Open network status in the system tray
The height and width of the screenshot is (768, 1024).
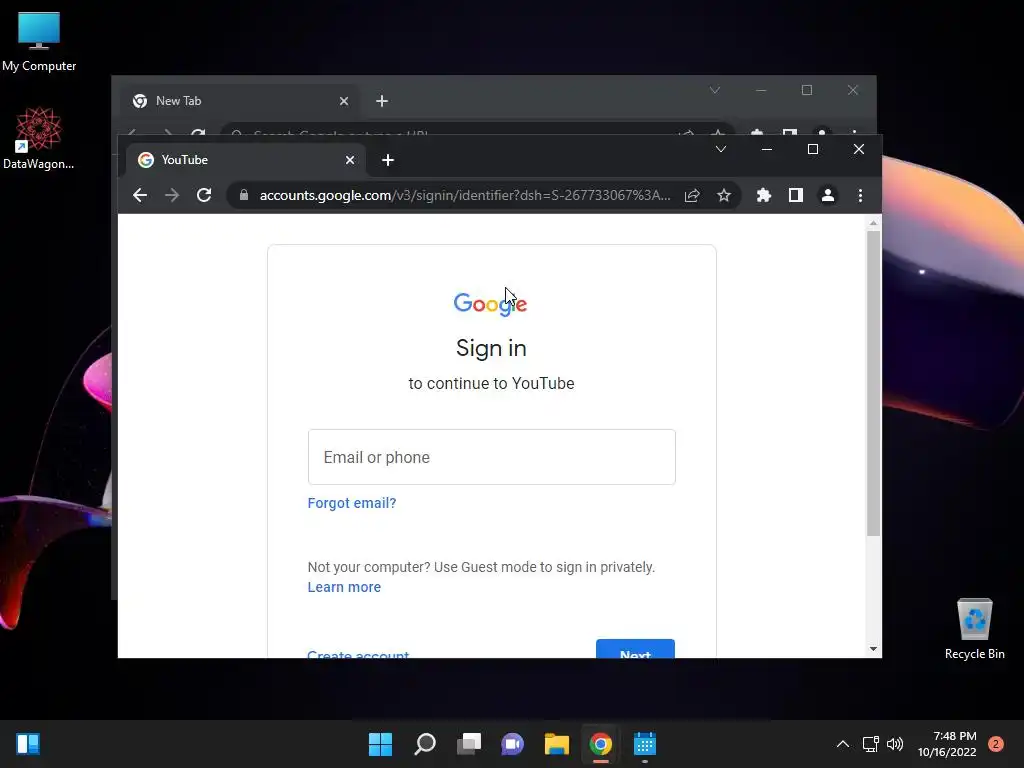(871, 744)
